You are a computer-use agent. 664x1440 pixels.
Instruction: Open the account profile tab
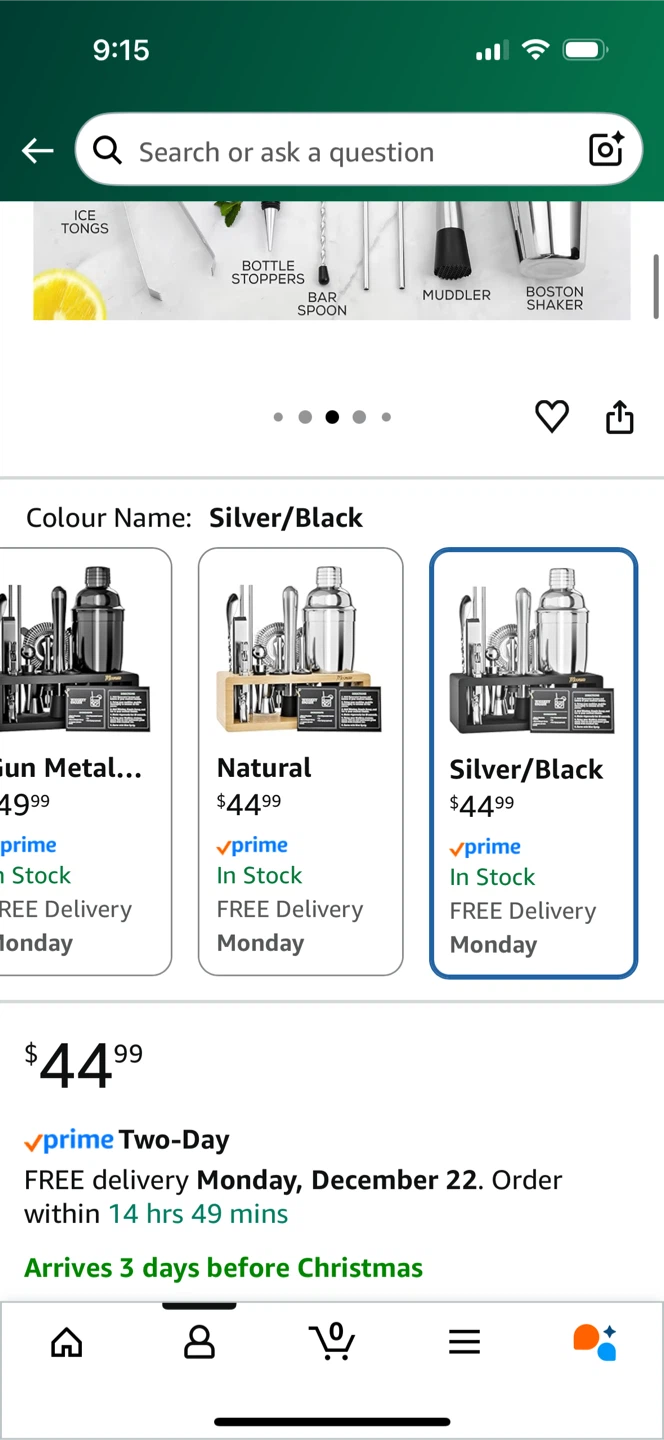[199, 1341]
